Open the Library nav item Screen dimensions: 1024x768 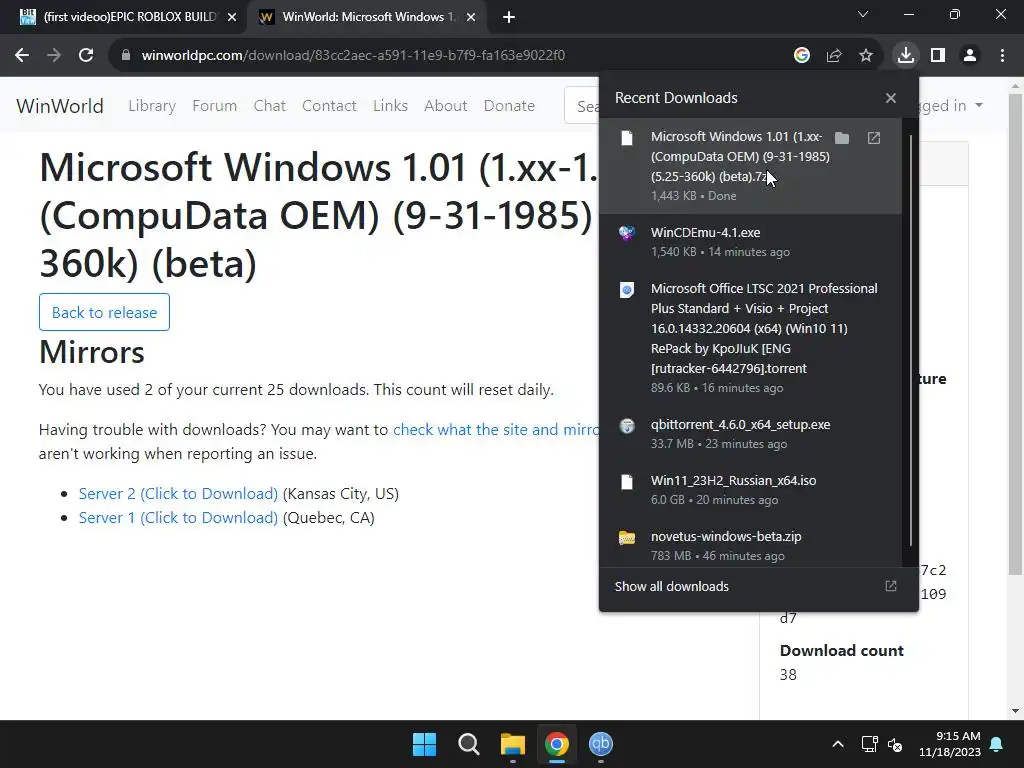[152, 106]
